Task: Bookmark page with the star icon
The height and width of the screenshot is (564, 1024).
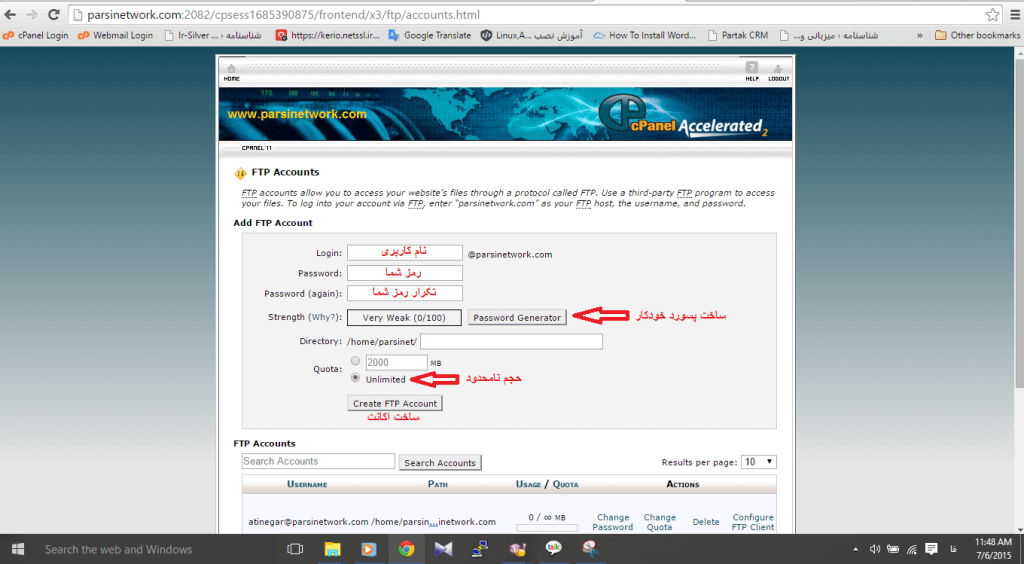Action: point(992,15)
